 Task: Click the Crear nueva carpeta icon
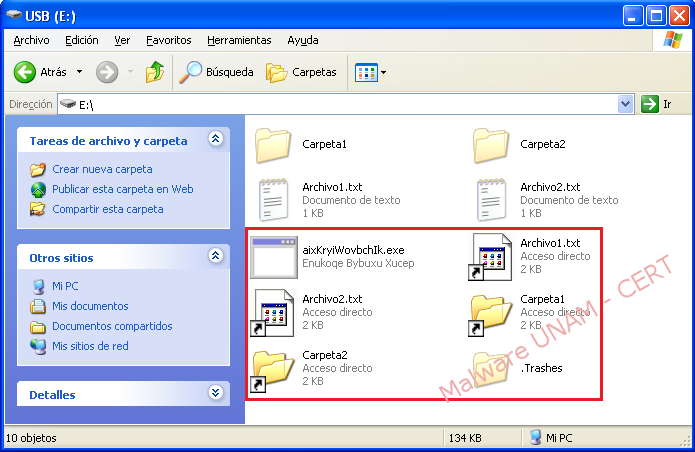coord(38,169)
